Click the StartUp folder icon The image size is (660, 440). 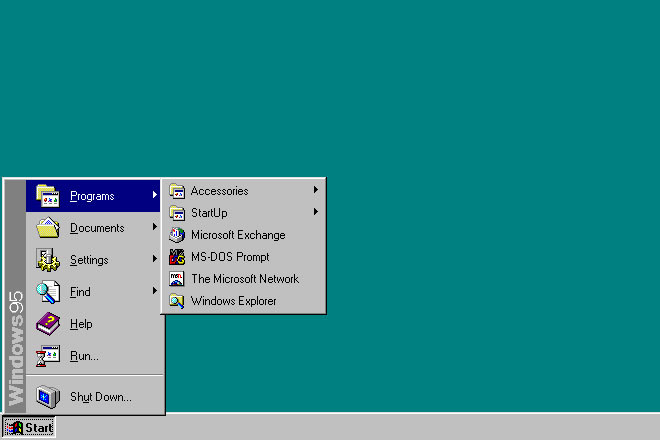tap(177, 213)
